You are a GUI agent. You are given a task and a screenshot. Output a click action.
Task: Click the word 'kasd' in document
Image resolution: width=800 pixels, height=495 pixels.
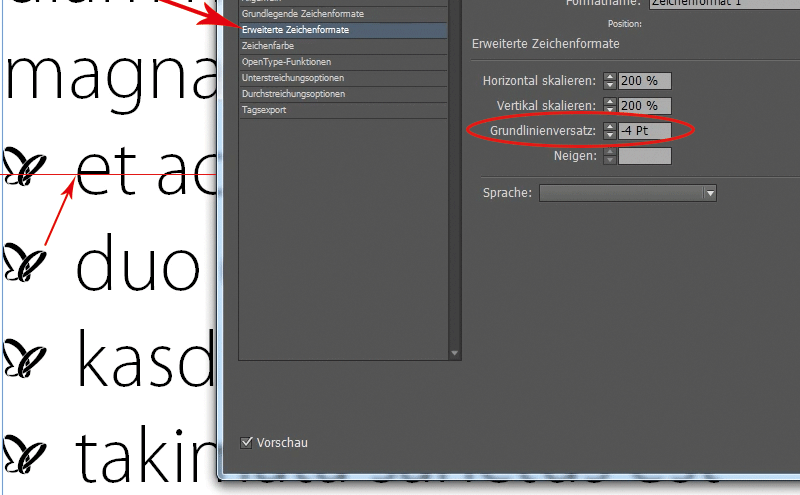click(x=147, y=358)
